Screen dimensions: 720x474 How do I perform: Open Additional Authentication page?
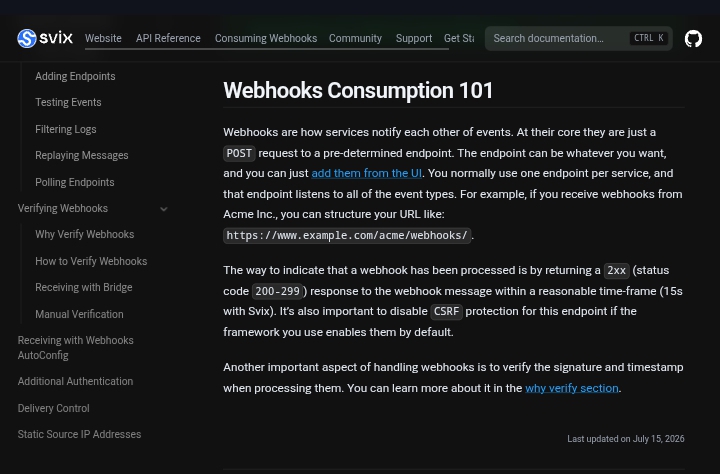(x=75, y=382)
